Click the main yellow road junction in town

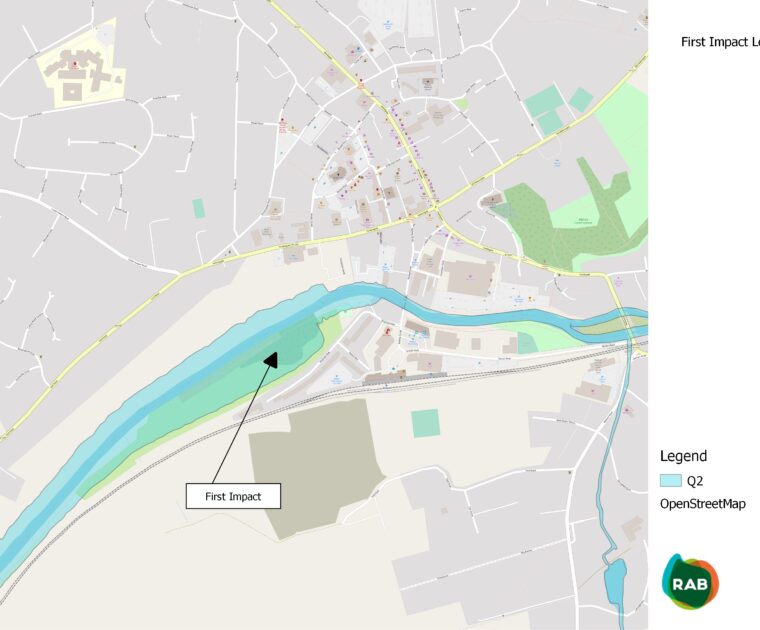(x=436, y=207)
